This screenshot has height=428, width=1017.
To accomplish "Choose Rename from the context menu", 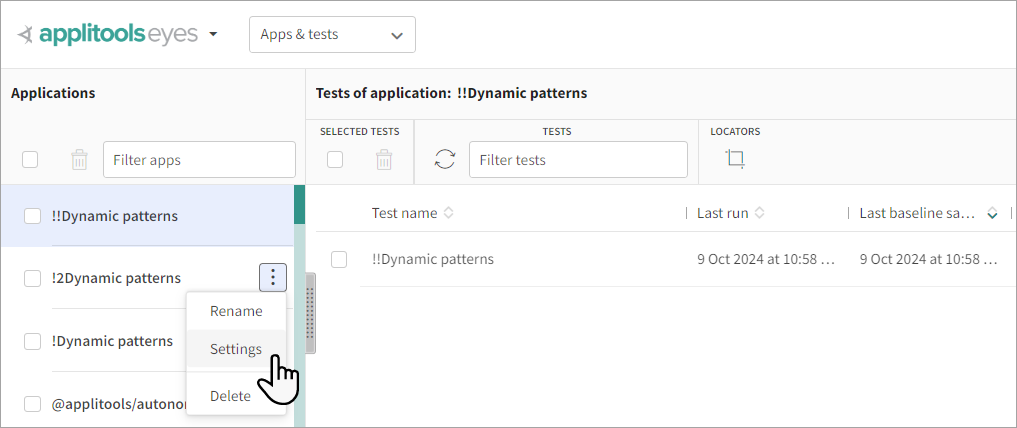I will pos(236,311).
